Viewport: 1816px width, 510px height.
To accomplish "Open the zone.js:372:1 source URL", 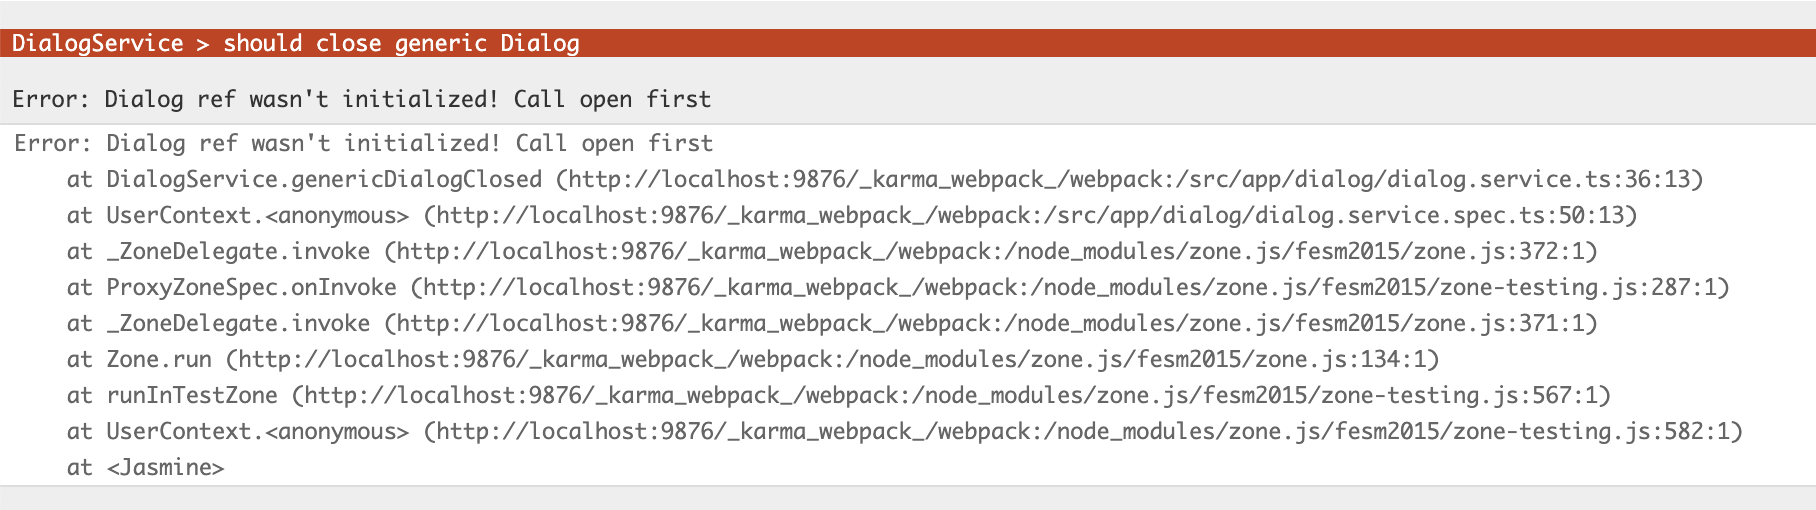I will [x=991, y=251].
